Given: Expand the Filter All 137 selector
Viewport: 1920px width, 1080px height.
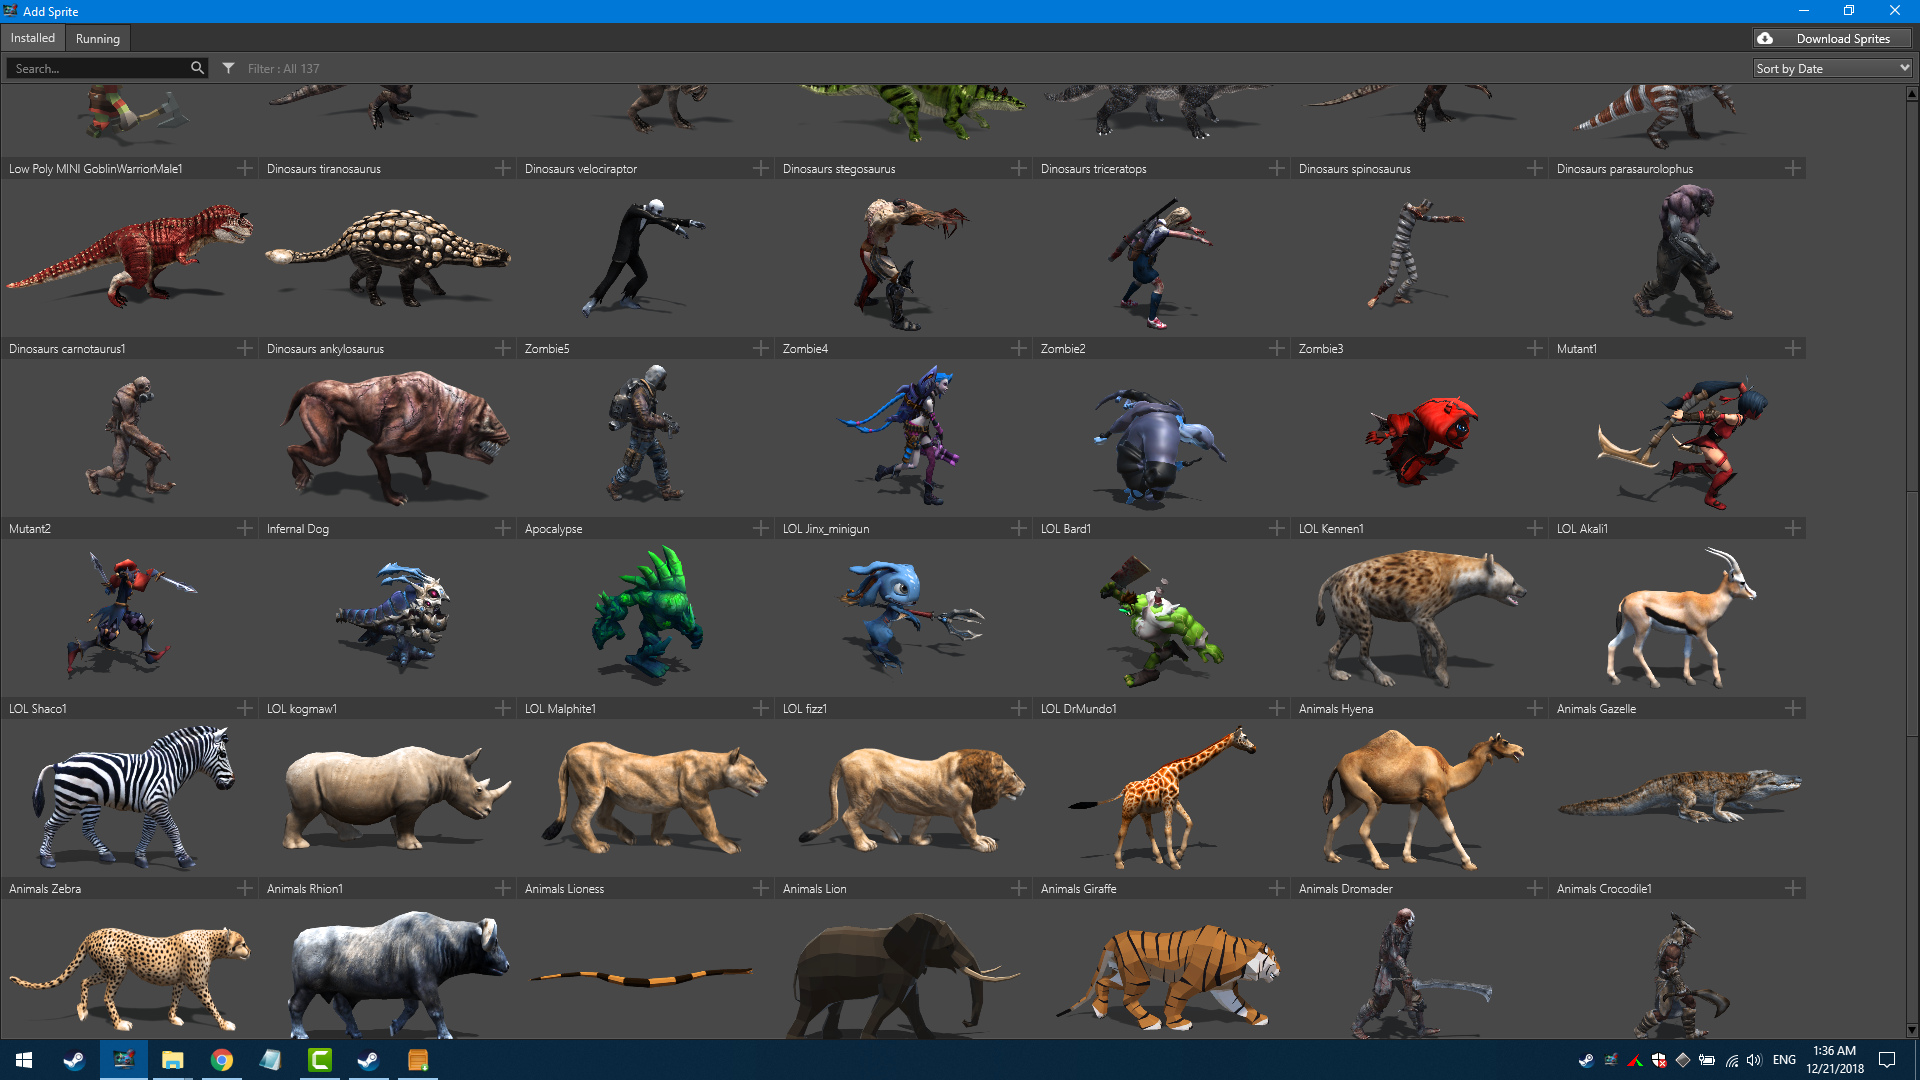Looking at the screenshot, I should (283, 69).
